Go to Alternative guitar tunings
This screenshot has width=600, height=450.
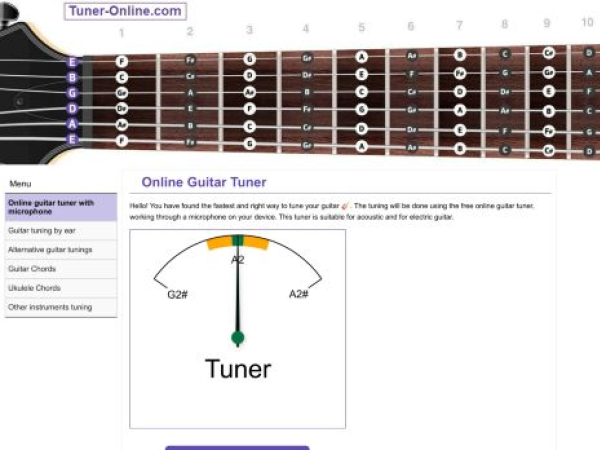[x=61, y=250]
